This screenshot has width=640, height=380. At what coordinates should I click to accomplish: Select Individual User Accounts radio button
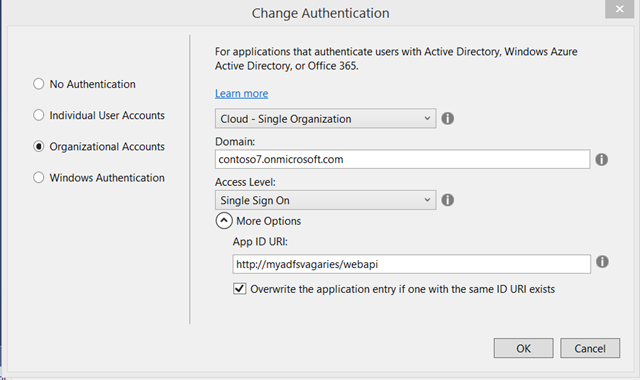point(38,115)
